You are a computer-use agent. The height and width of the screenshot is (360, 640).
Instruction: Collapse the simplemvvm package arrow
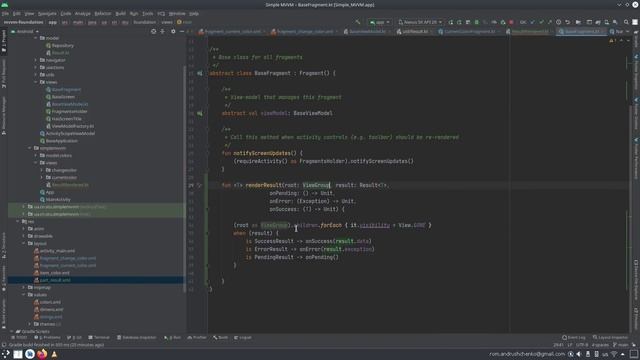(x=29, y=148)
